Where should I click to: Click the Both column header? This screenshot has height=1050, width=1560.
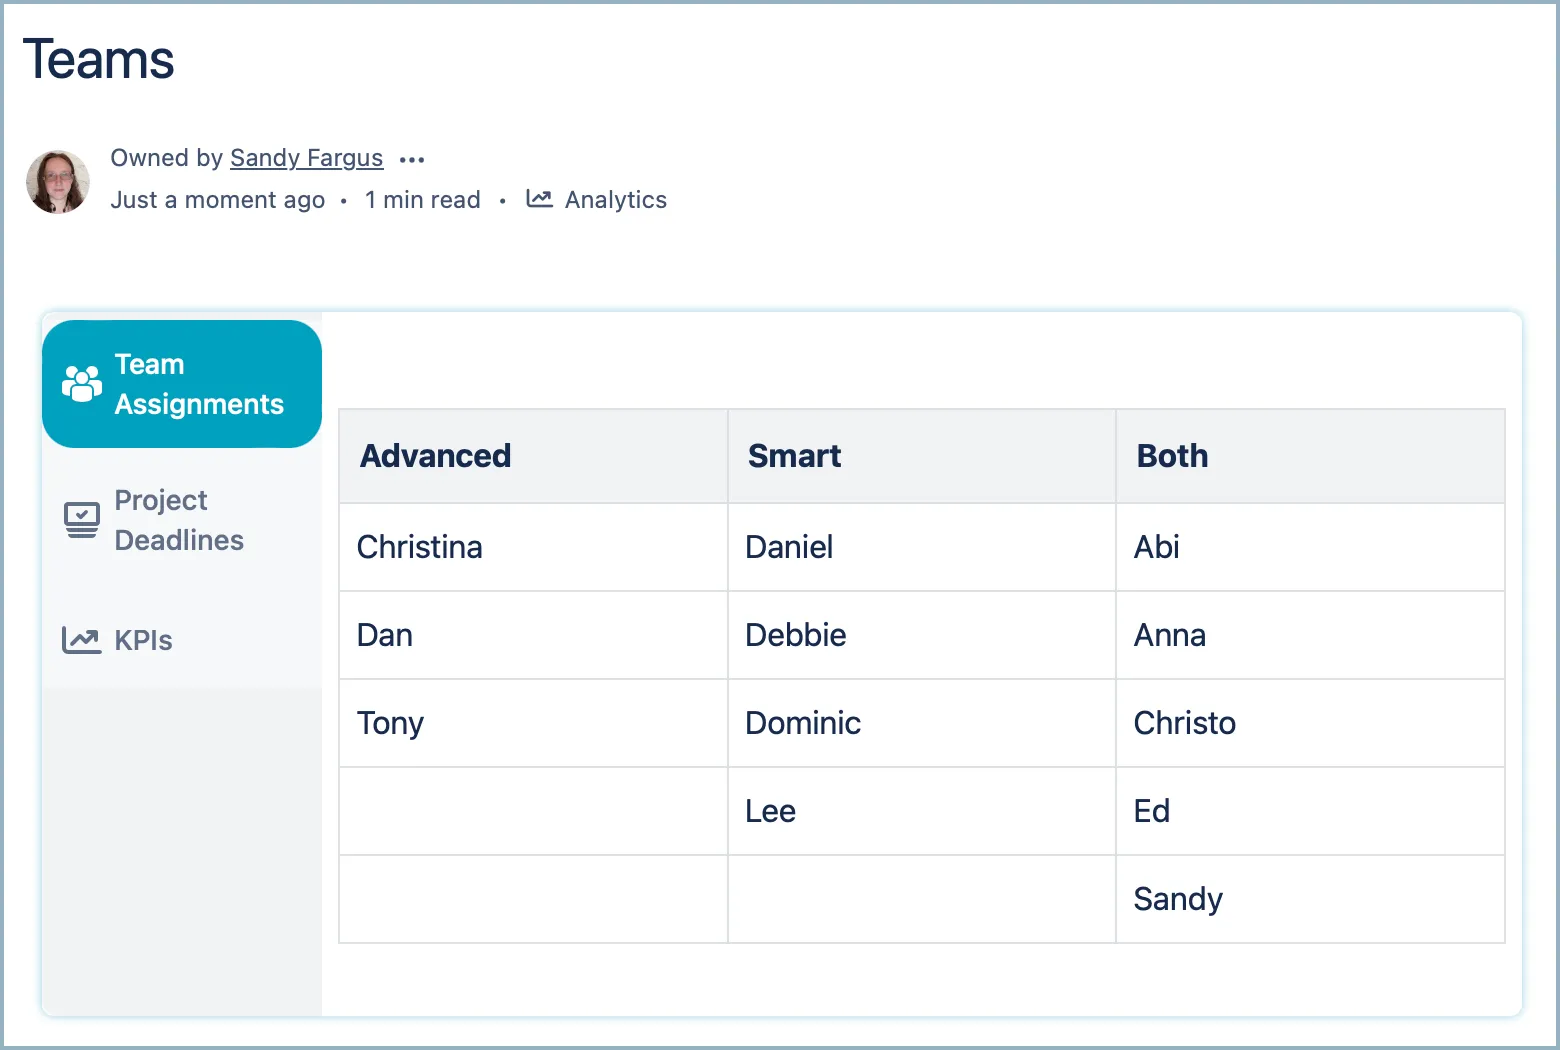click(1310, 456)
